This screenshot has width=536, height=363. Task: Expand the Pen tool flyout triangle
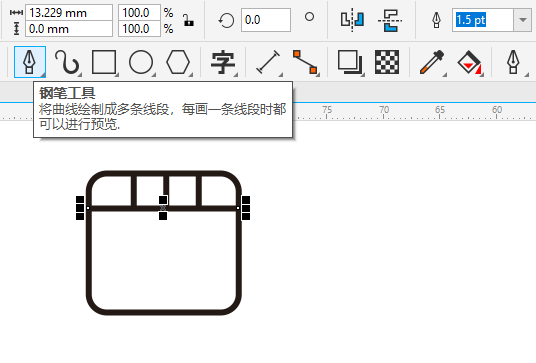[x=42, y=75]
